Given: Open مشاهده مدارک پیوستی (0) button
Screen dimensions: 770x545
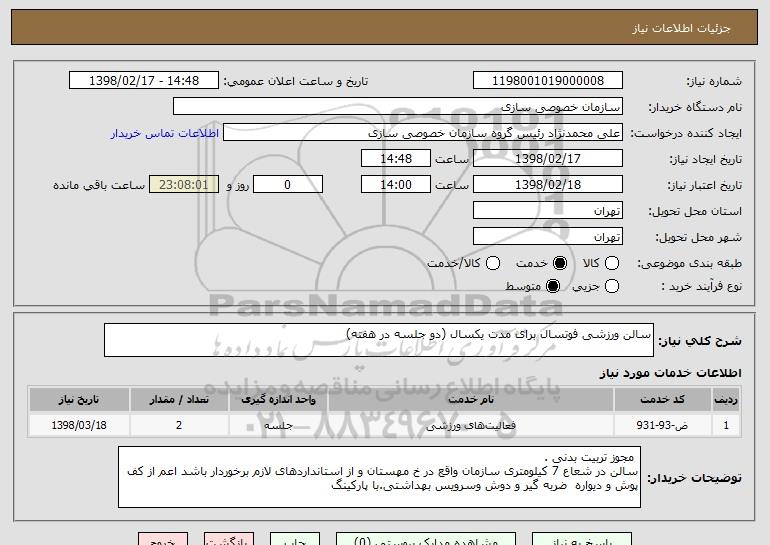Looking at the screenshot, I should point(426,539).
